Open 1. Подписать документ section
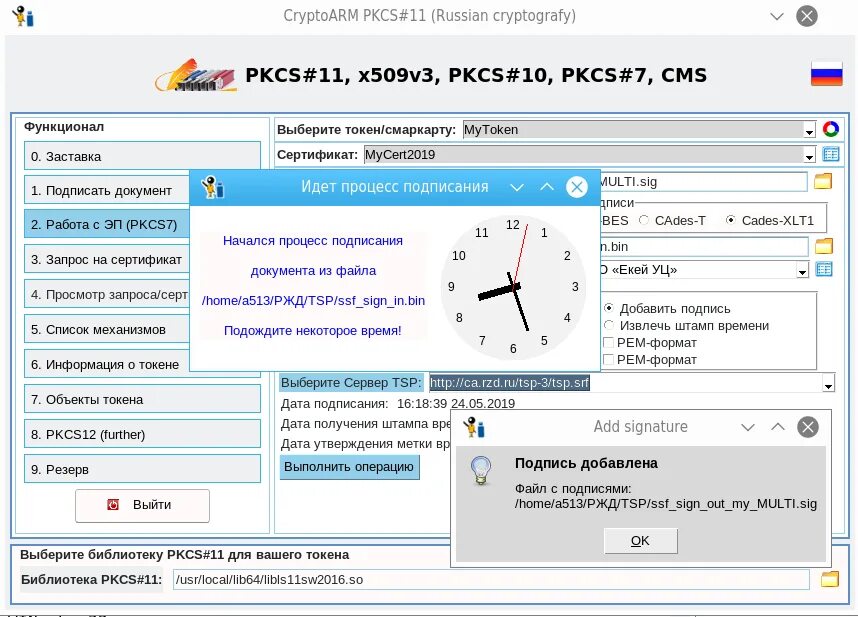The width and height of the screenshot is (858, 617). coord(107,190)
